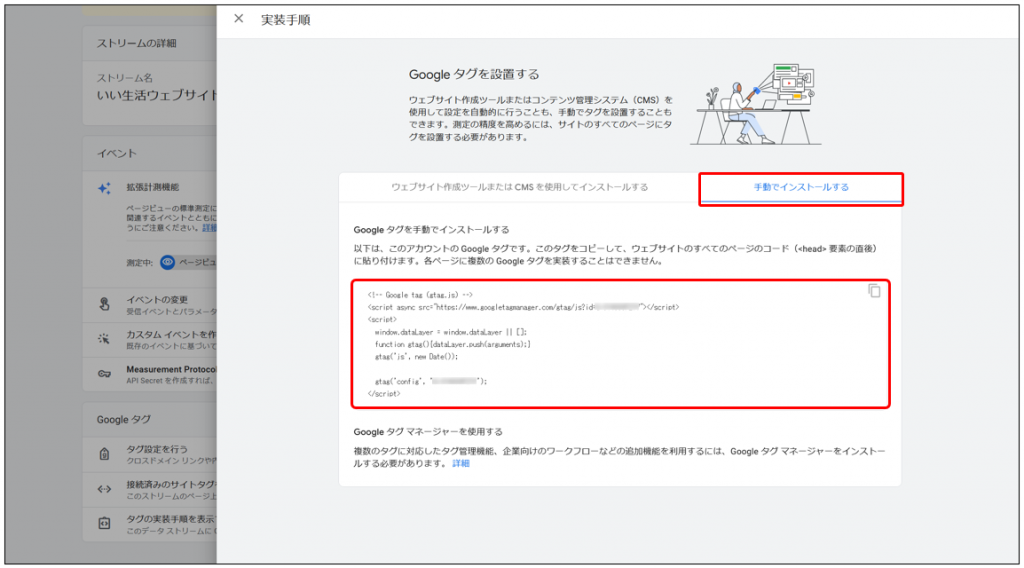This screenshot has width=1024, height=568.
Task: Click the 拡張計測機能 sparkle icon
Action: point(104,190)
